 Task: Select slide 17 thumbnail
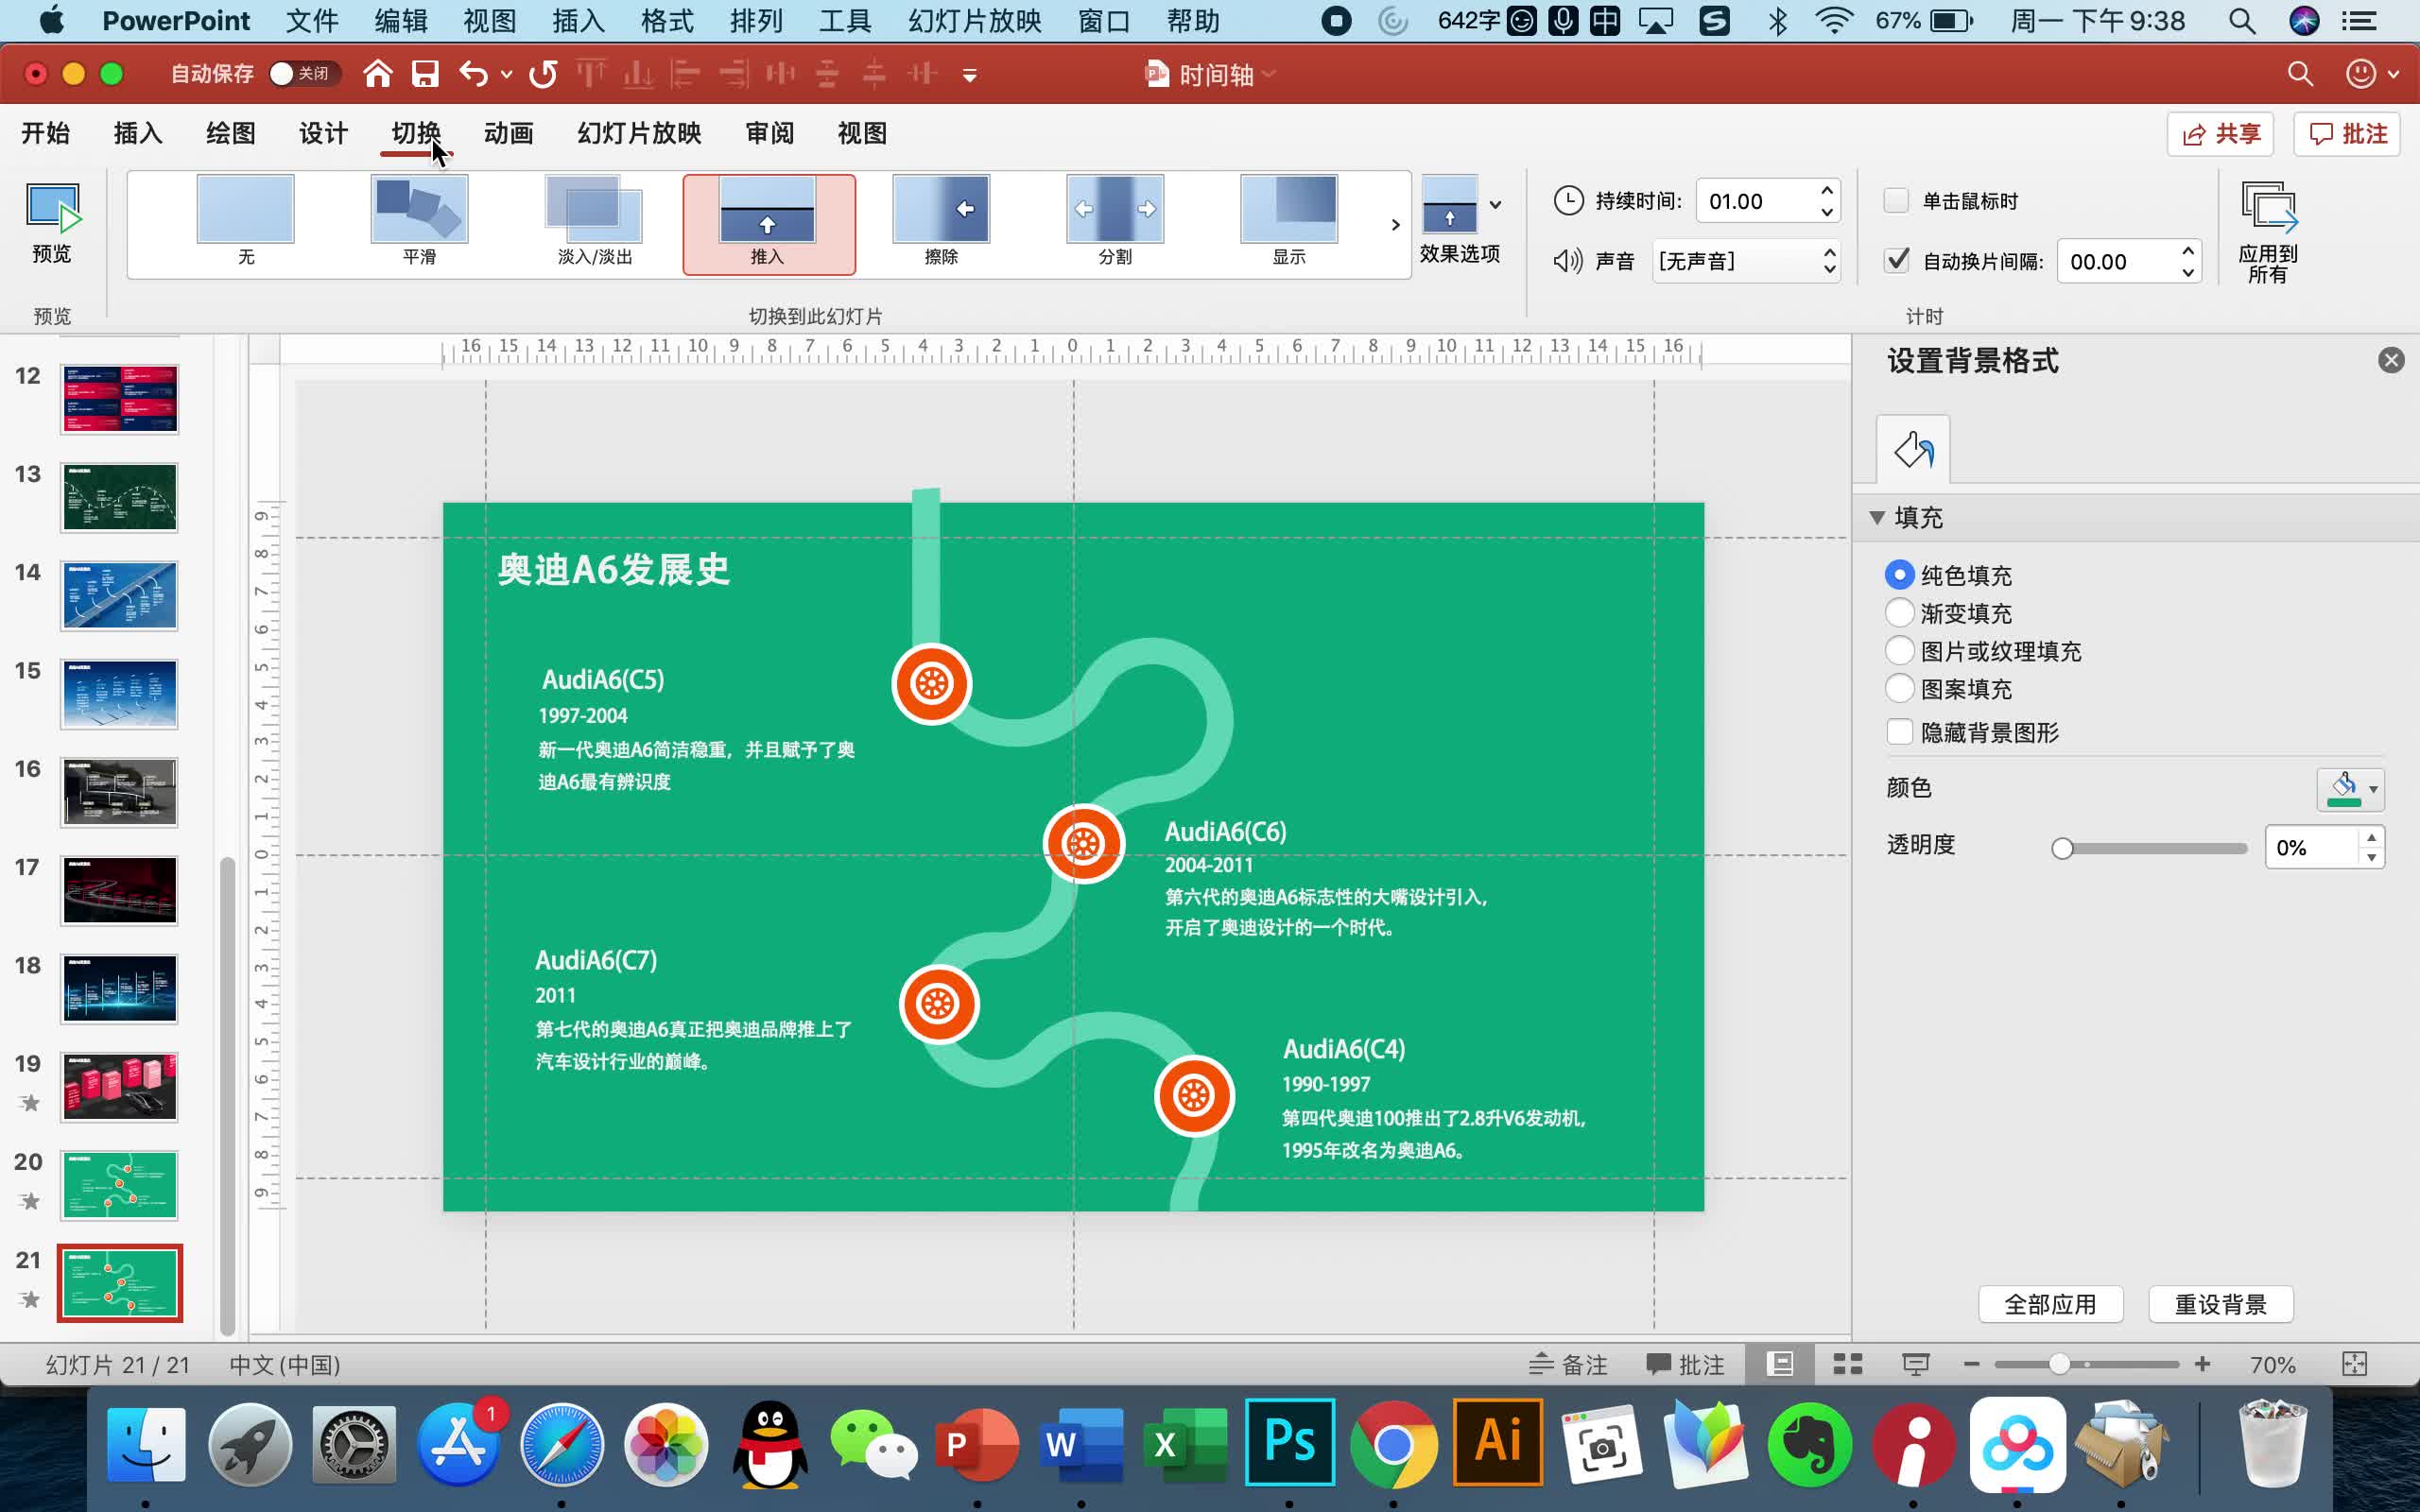pos(119,890)
